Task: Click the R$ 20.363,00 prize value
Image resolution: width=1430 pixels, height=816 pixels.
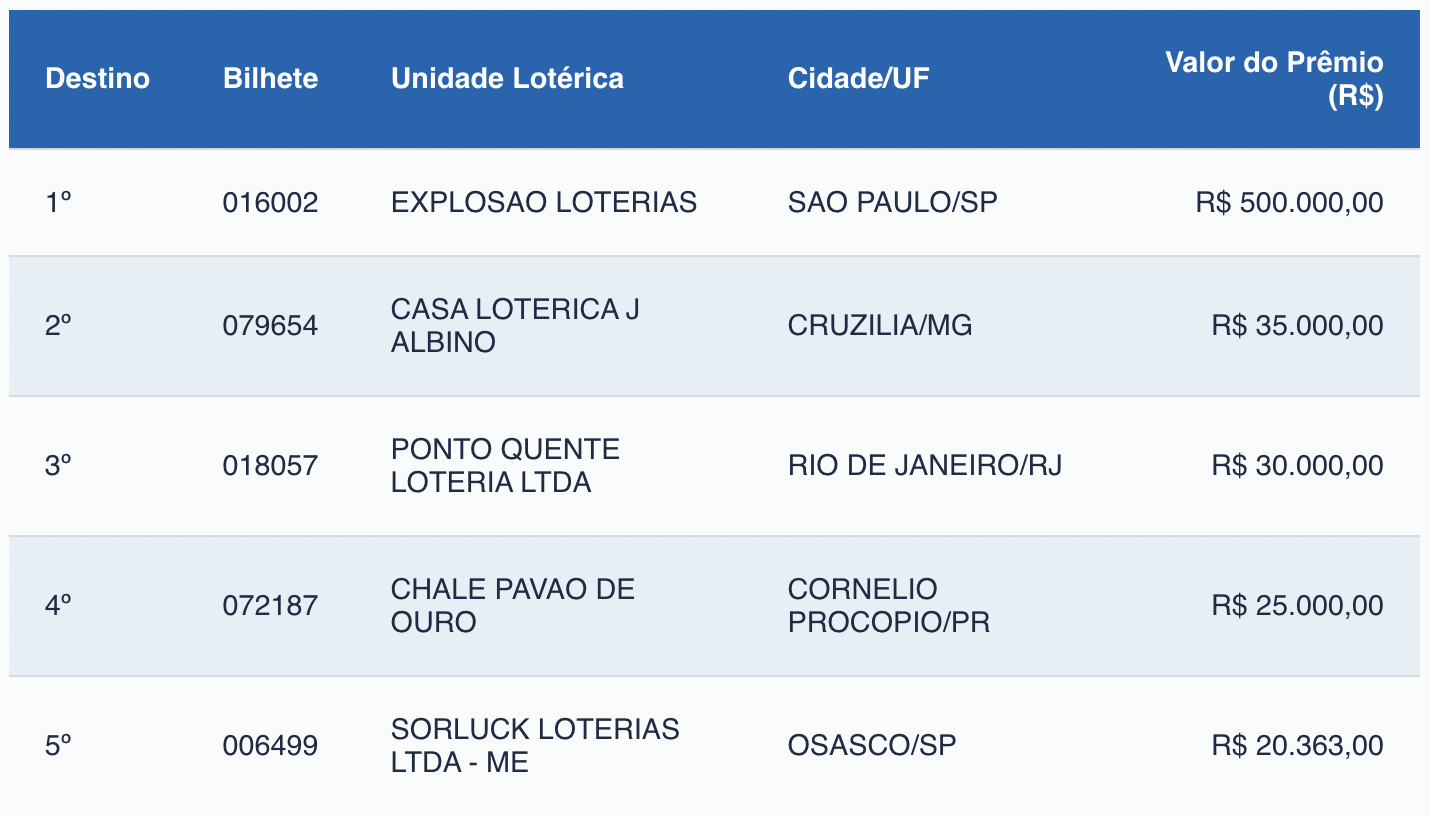Action: [1297, 746]
